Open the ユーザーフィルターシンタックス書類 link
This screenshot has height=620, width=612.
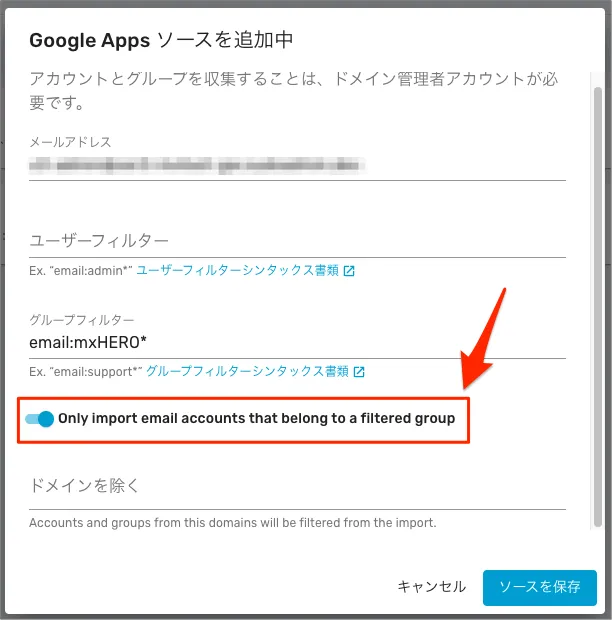238,270
